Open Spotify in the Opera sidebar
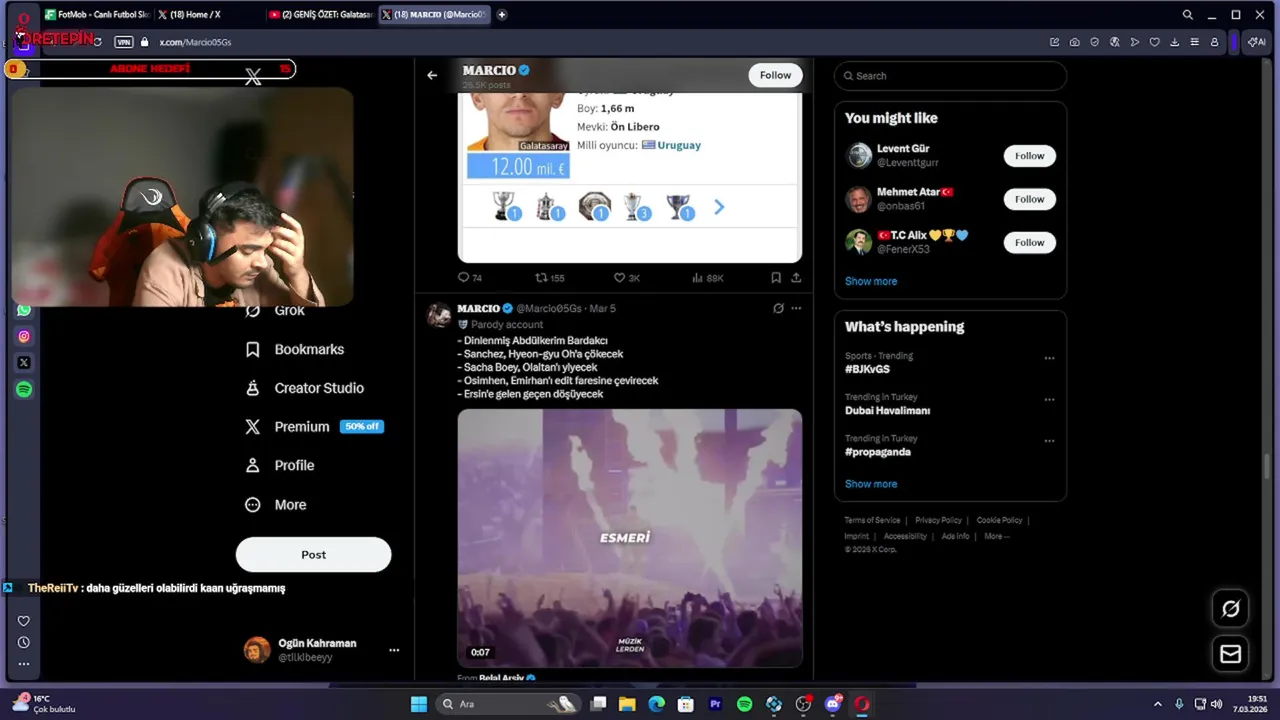1280x720 pixels. tap(24, 390)
